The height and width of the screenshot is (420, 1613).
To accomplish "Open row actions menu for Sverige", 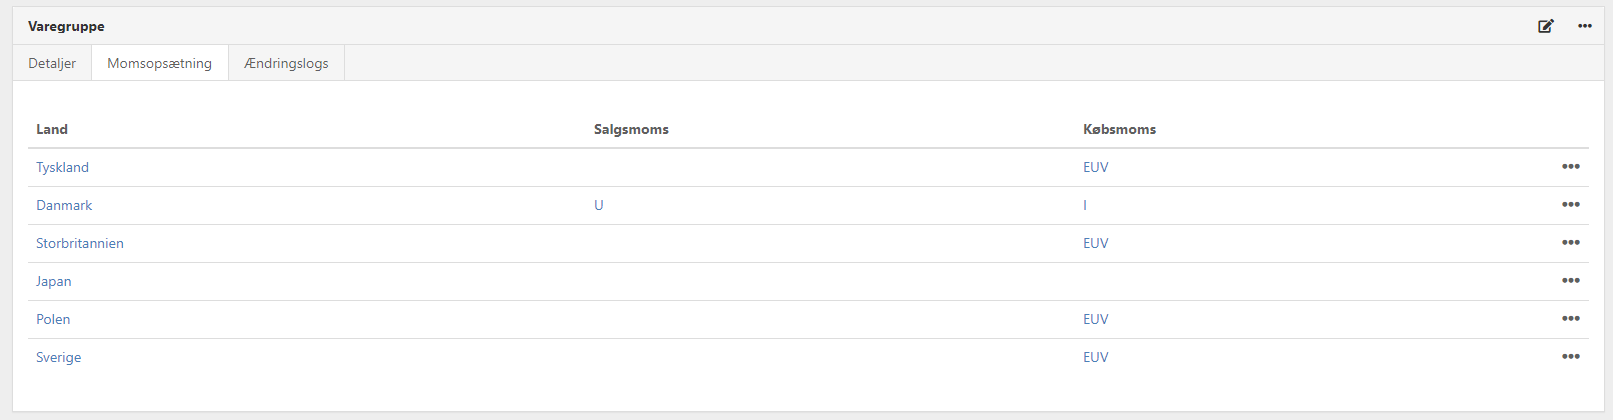I will click(x=1571, y=357).
